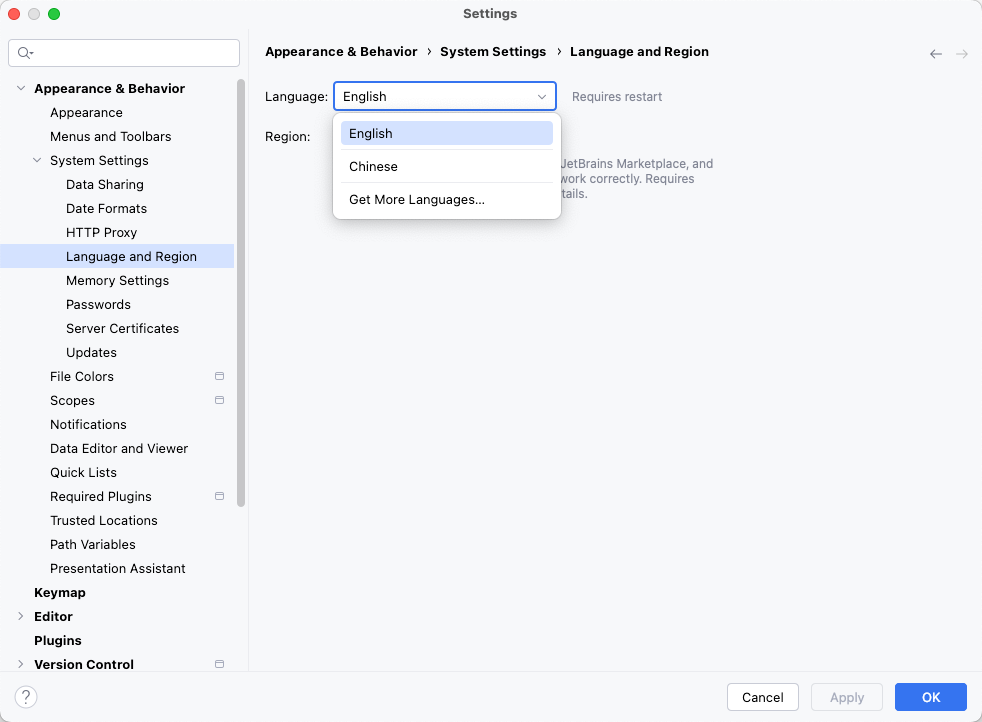Click the Region: label
Viewport: 982px width, 722px height.
pos(287,137)
